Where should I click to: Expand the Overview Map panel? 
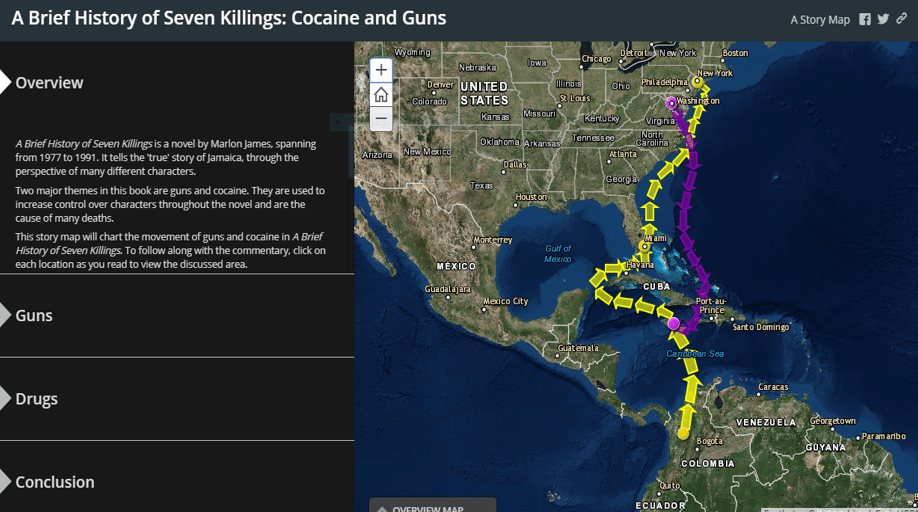[x=432, y=506]
